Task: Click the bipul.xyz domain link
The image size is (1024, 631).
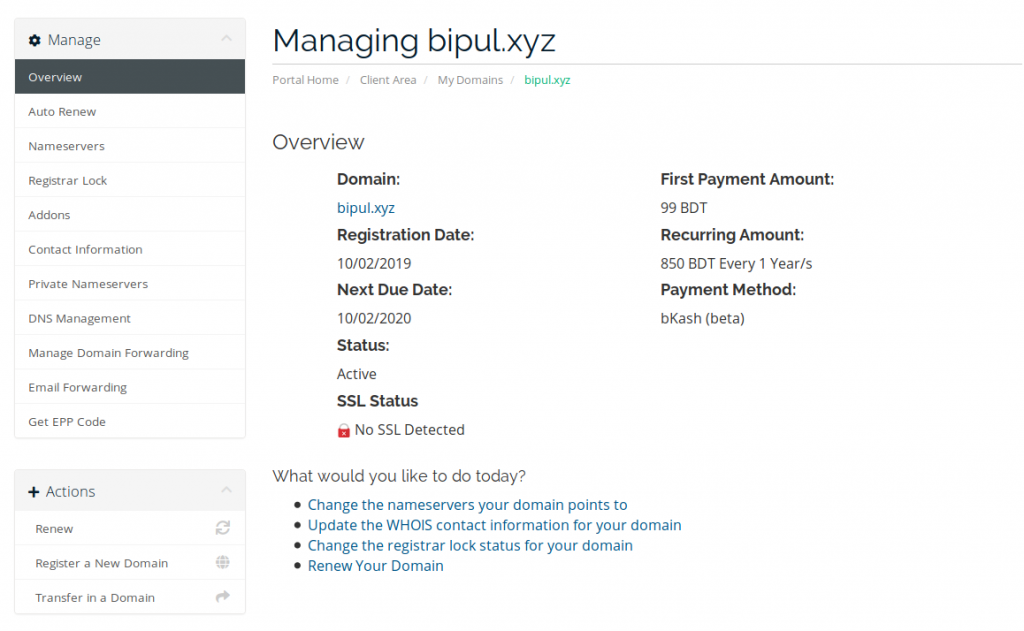Action: tap(366, 208)
